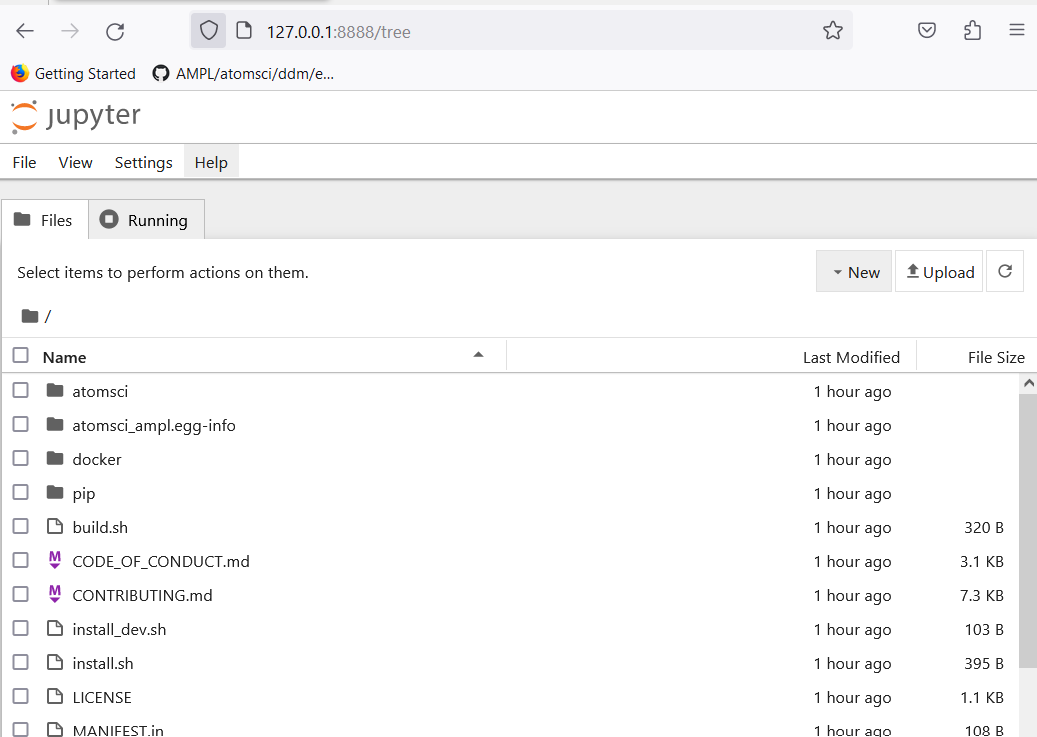Click the Name column sort arrow

pyautogui.click(x=478, y=355)
